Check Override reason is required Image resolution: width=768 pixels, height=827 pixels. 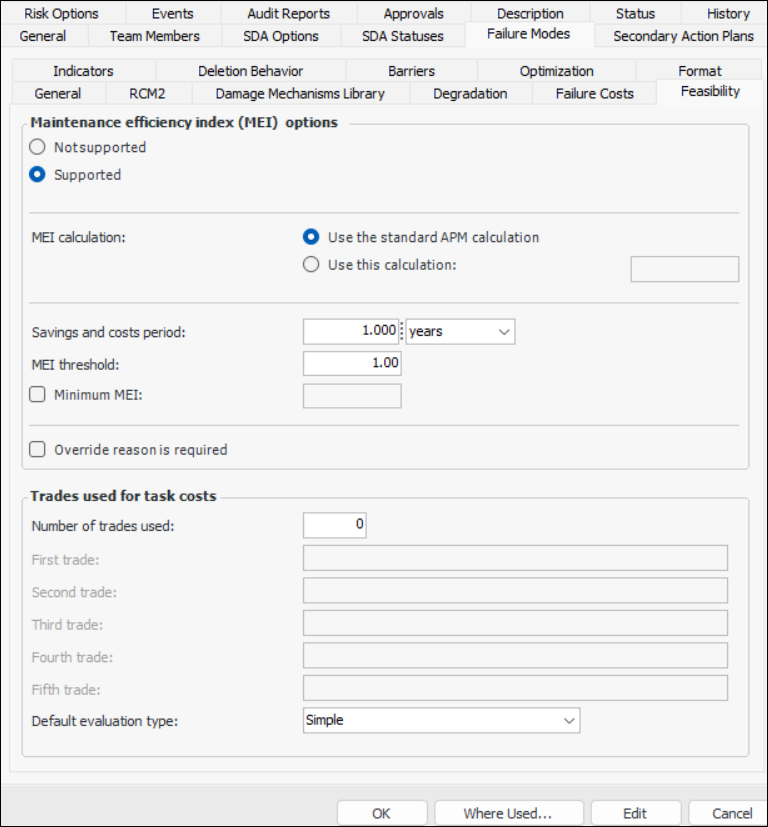(x=38, y=450)
